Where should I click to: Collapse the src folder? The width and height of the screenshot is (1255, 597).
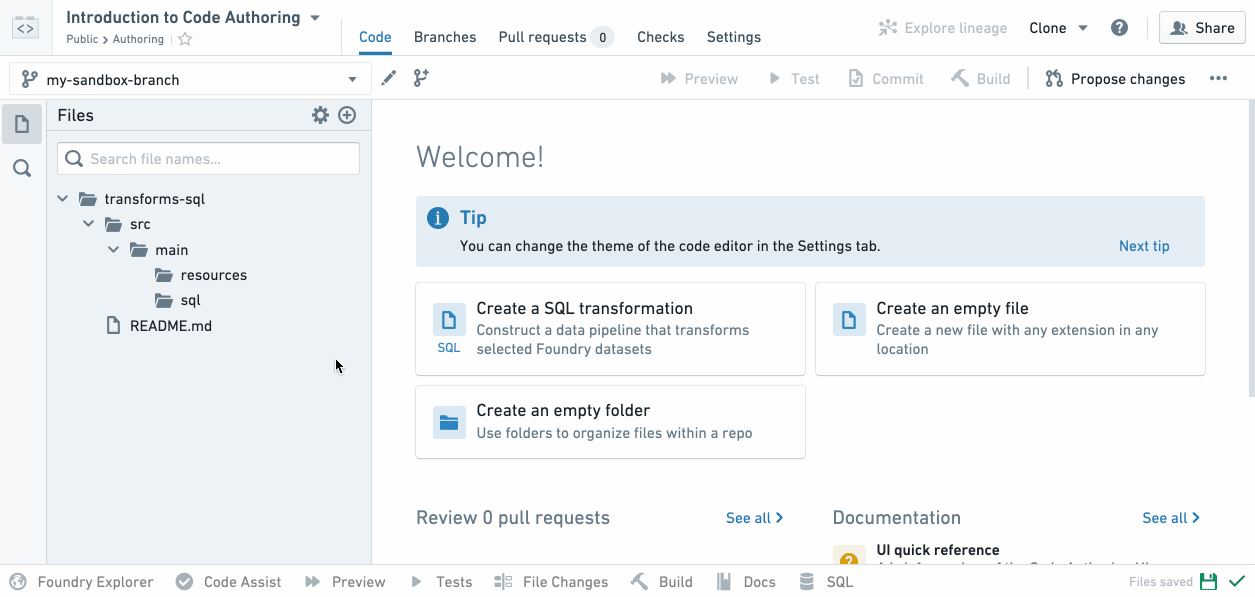coord(89,224)
